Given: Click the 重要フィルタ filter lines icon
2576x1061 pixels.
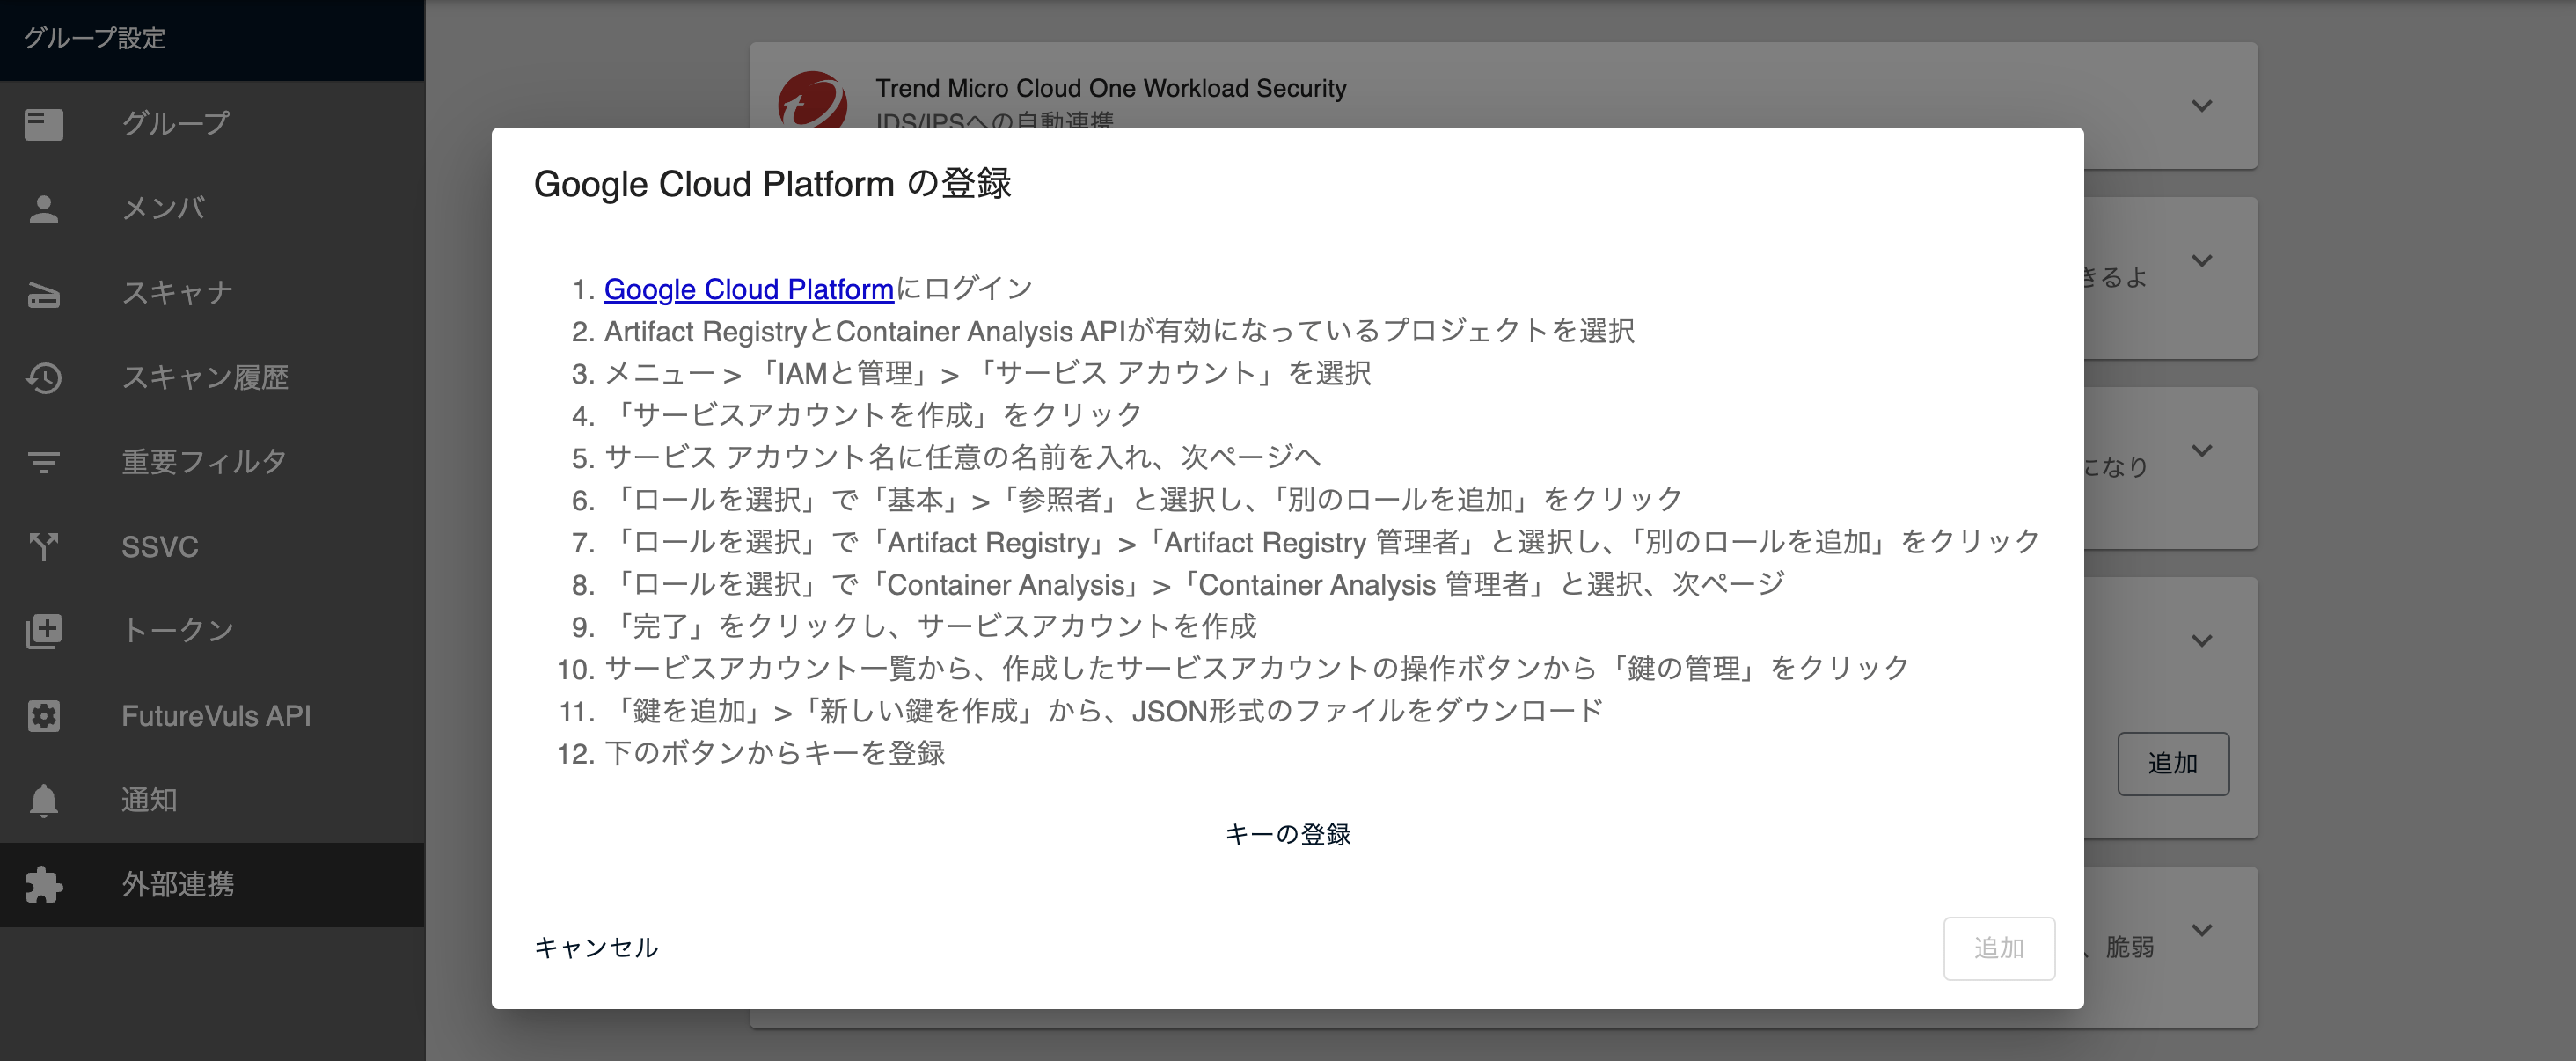Looking at the screenshot, I should pyautogui.click(x=44, y=462).
